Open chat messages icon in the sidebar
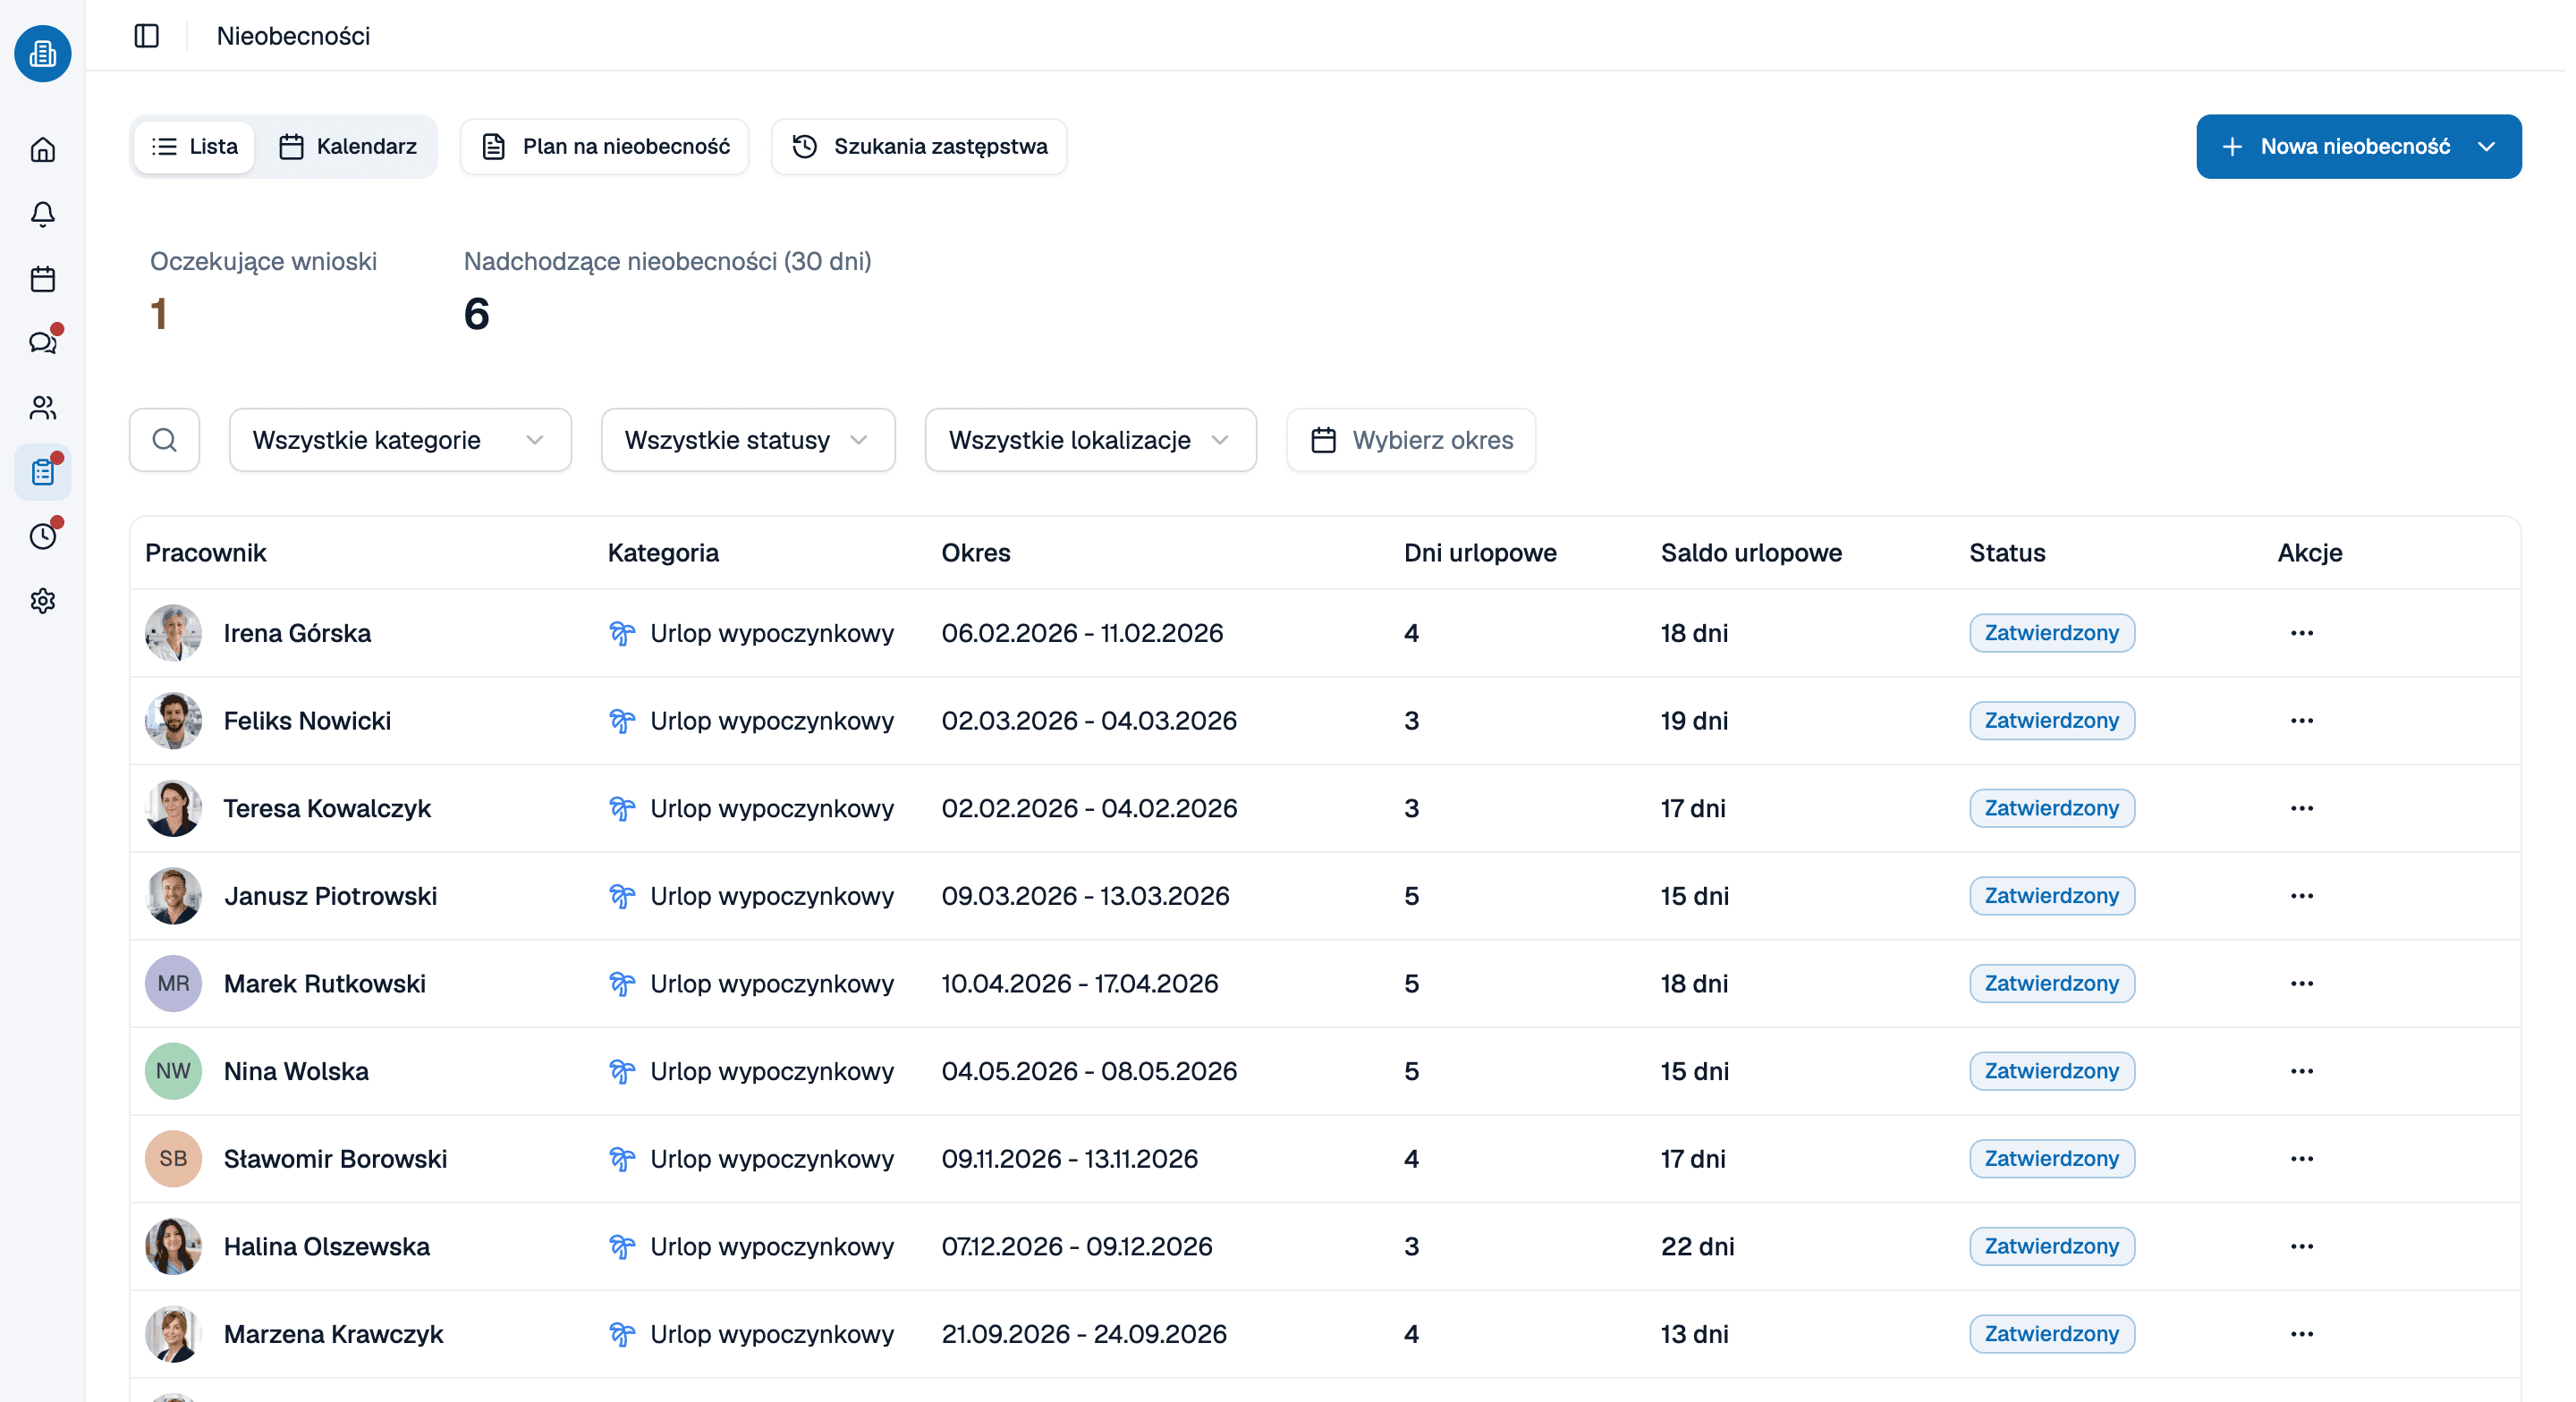 coord(42,343)
